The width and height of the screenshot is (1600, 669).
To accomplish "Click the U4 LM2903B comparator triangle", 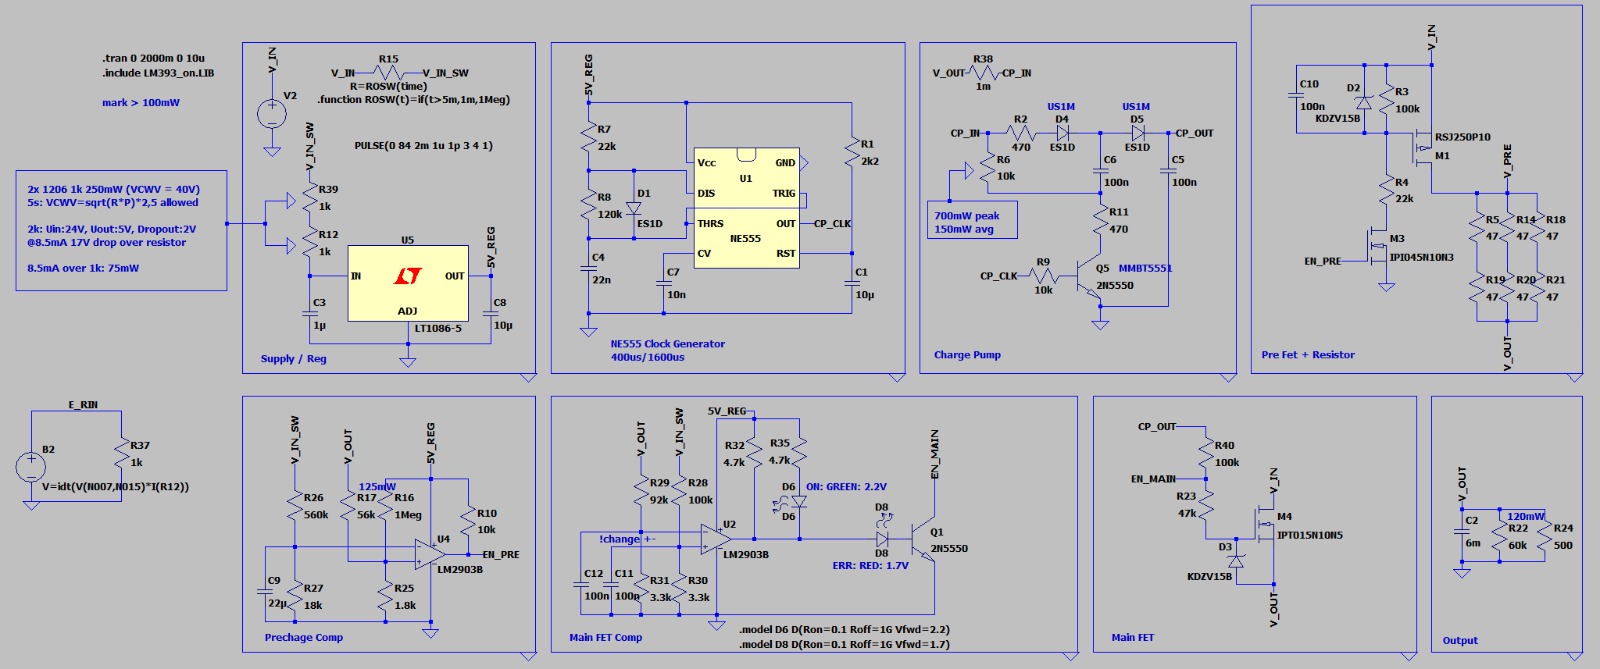I will coord(431,554).
